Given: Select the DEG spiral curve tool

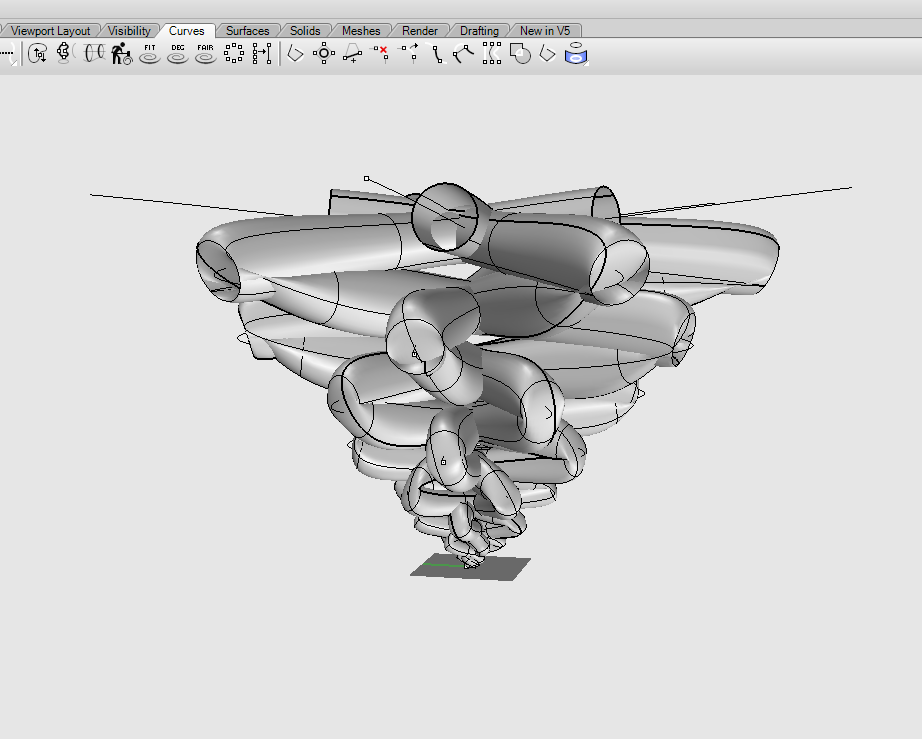Looking at the screenshot, I should [x=178, y=53].
